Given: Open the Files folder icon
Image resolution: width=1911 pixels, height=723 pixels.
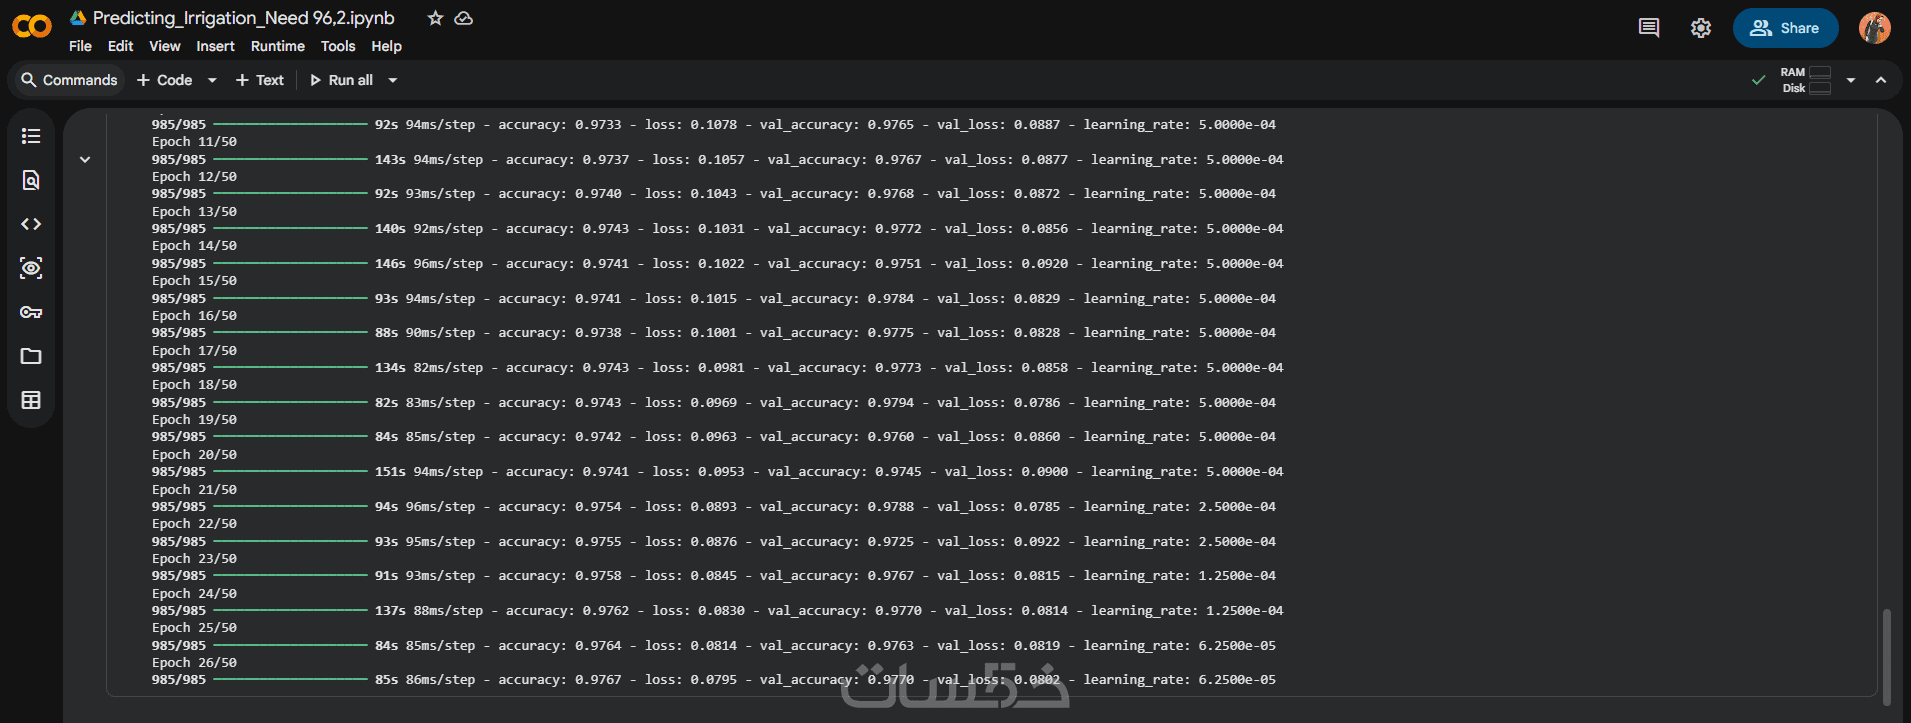Looking at the screenshot, I should coord(31,356).
